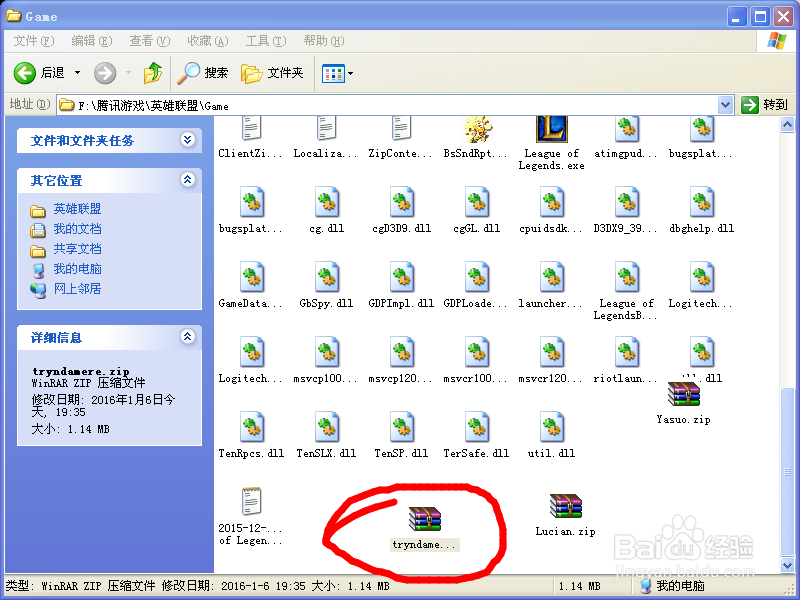Select the TenSP.dll file
The image size is (800, 600).
(x=402, y=435)
